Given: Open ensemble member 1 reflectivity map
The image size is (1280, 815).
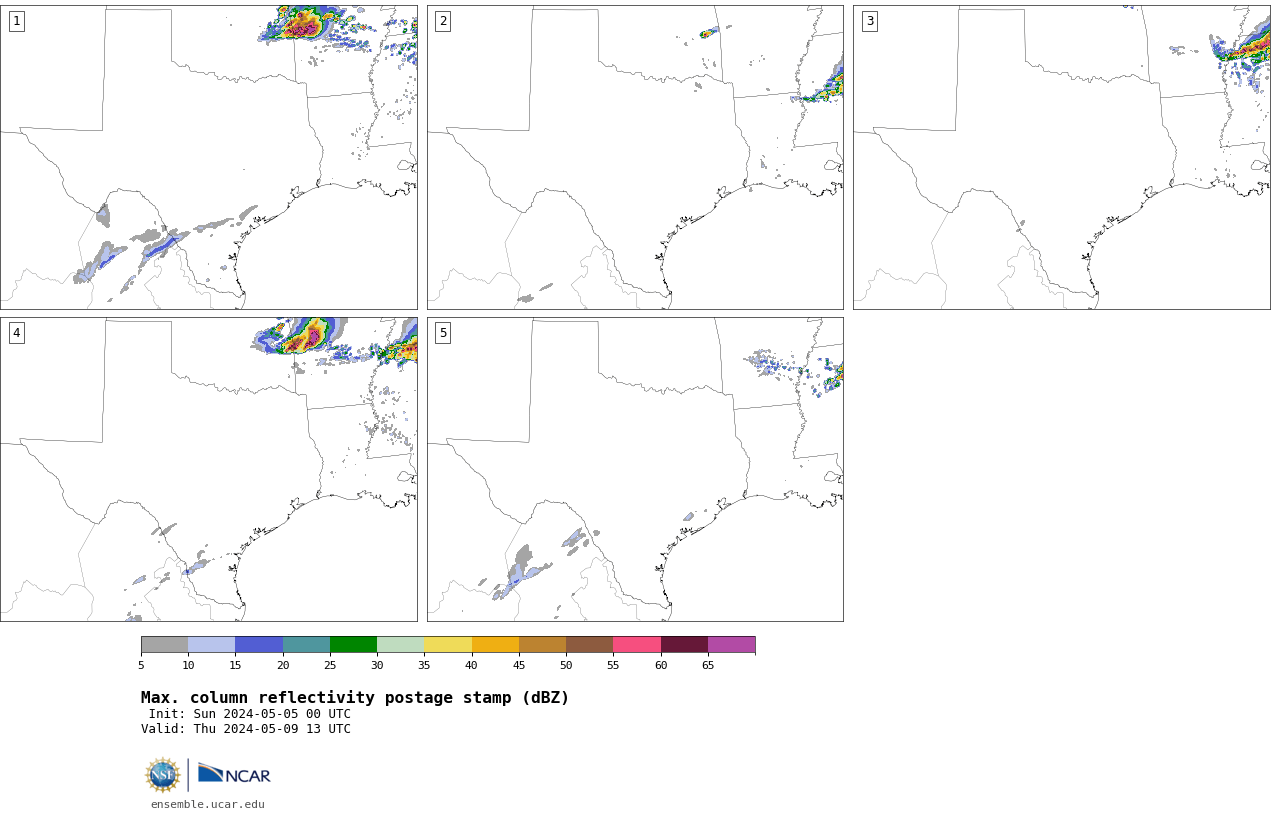Looking at the screenshot, I should point(208,157).
